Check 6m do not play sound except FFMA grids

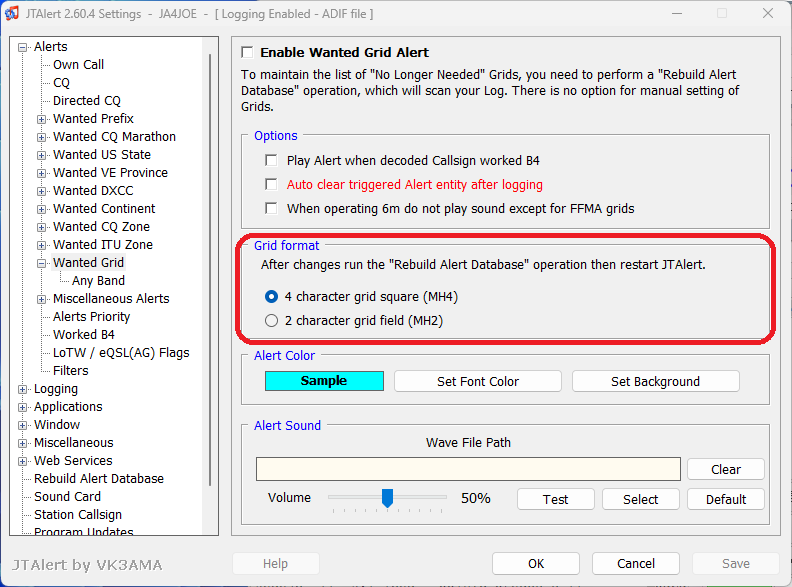coord(271,208)
